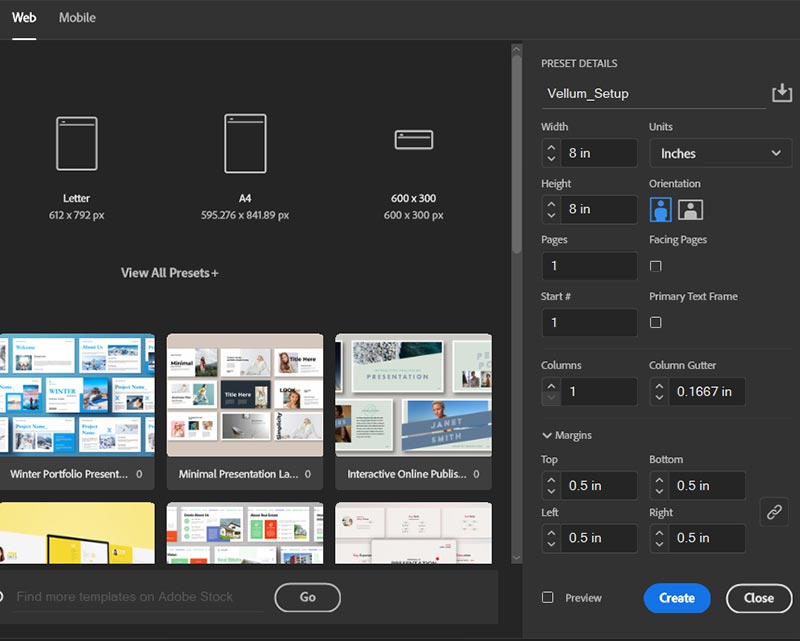
Task: Switch to the Mobile tab
Action: pyautogui.click(x=78, y=18)
